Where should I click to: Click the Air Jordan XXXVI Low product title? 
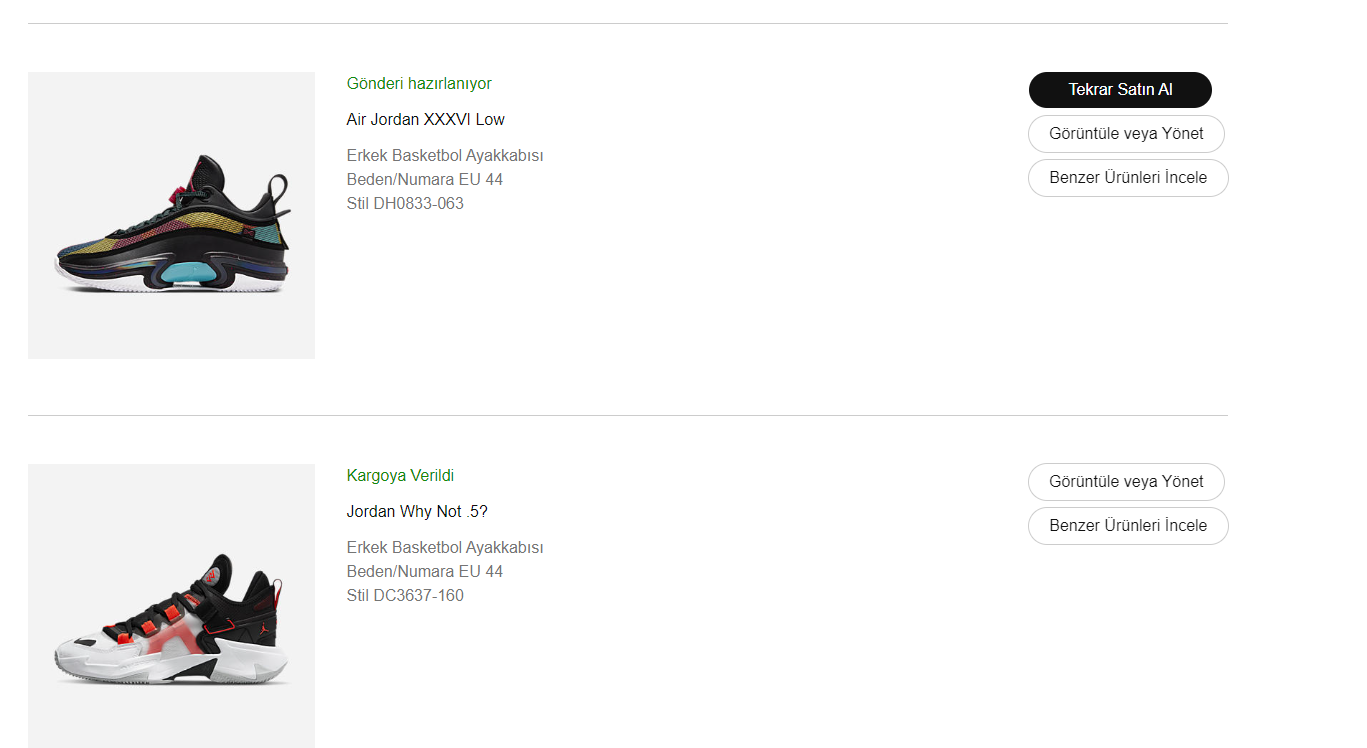(x=425, y=120)
